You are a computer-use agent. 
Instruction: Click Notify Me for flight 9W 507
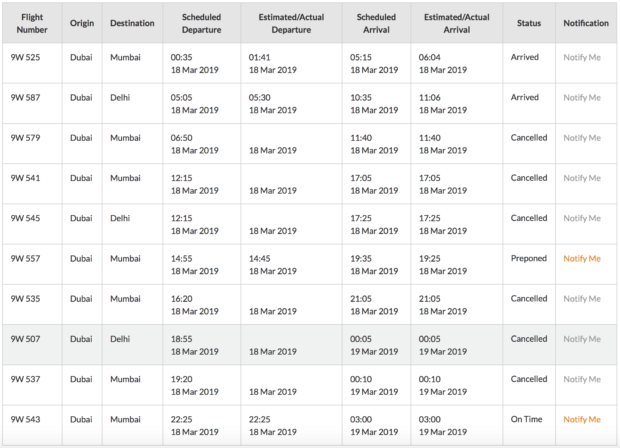(x=582, y=339)
